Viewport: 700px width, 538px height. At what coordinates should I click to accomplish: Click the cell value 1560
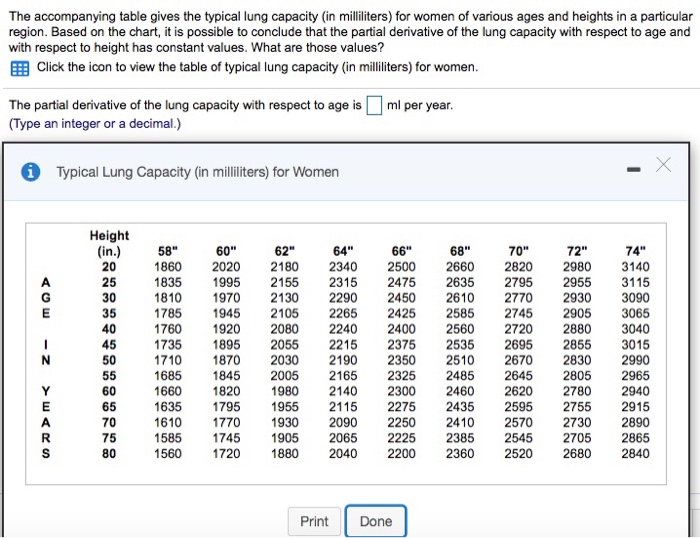tap(168, 454)
